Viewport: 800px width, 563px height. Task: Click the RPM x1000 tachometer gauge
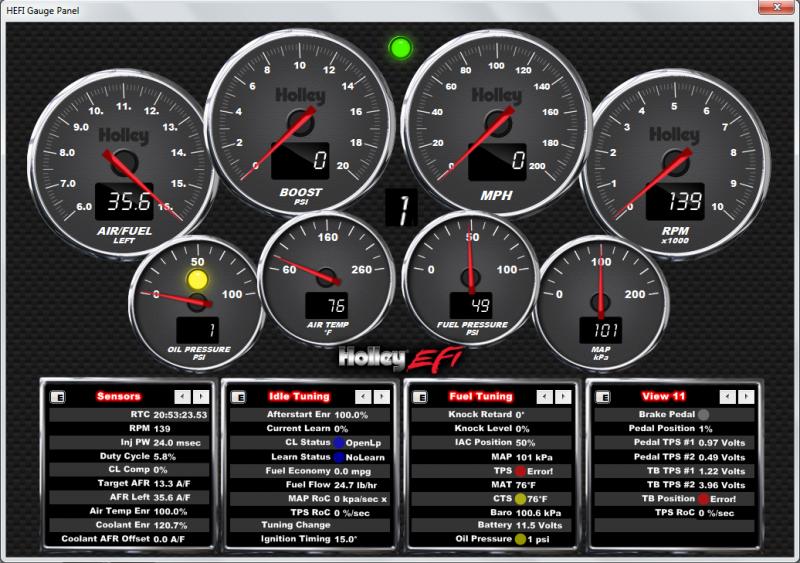coord(674,162)
